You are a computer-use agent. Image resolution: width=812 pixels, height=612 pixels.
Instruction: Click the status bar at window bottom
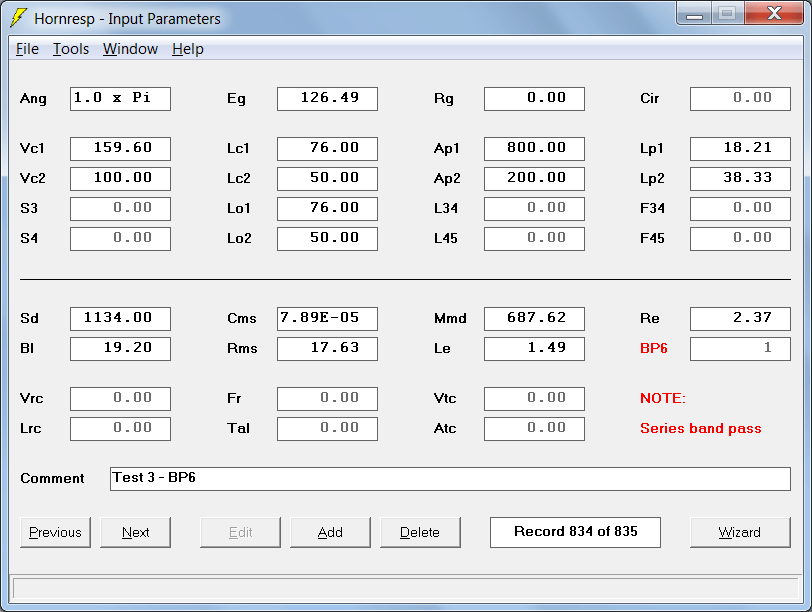pyautogui.click(x=406, y=589)
